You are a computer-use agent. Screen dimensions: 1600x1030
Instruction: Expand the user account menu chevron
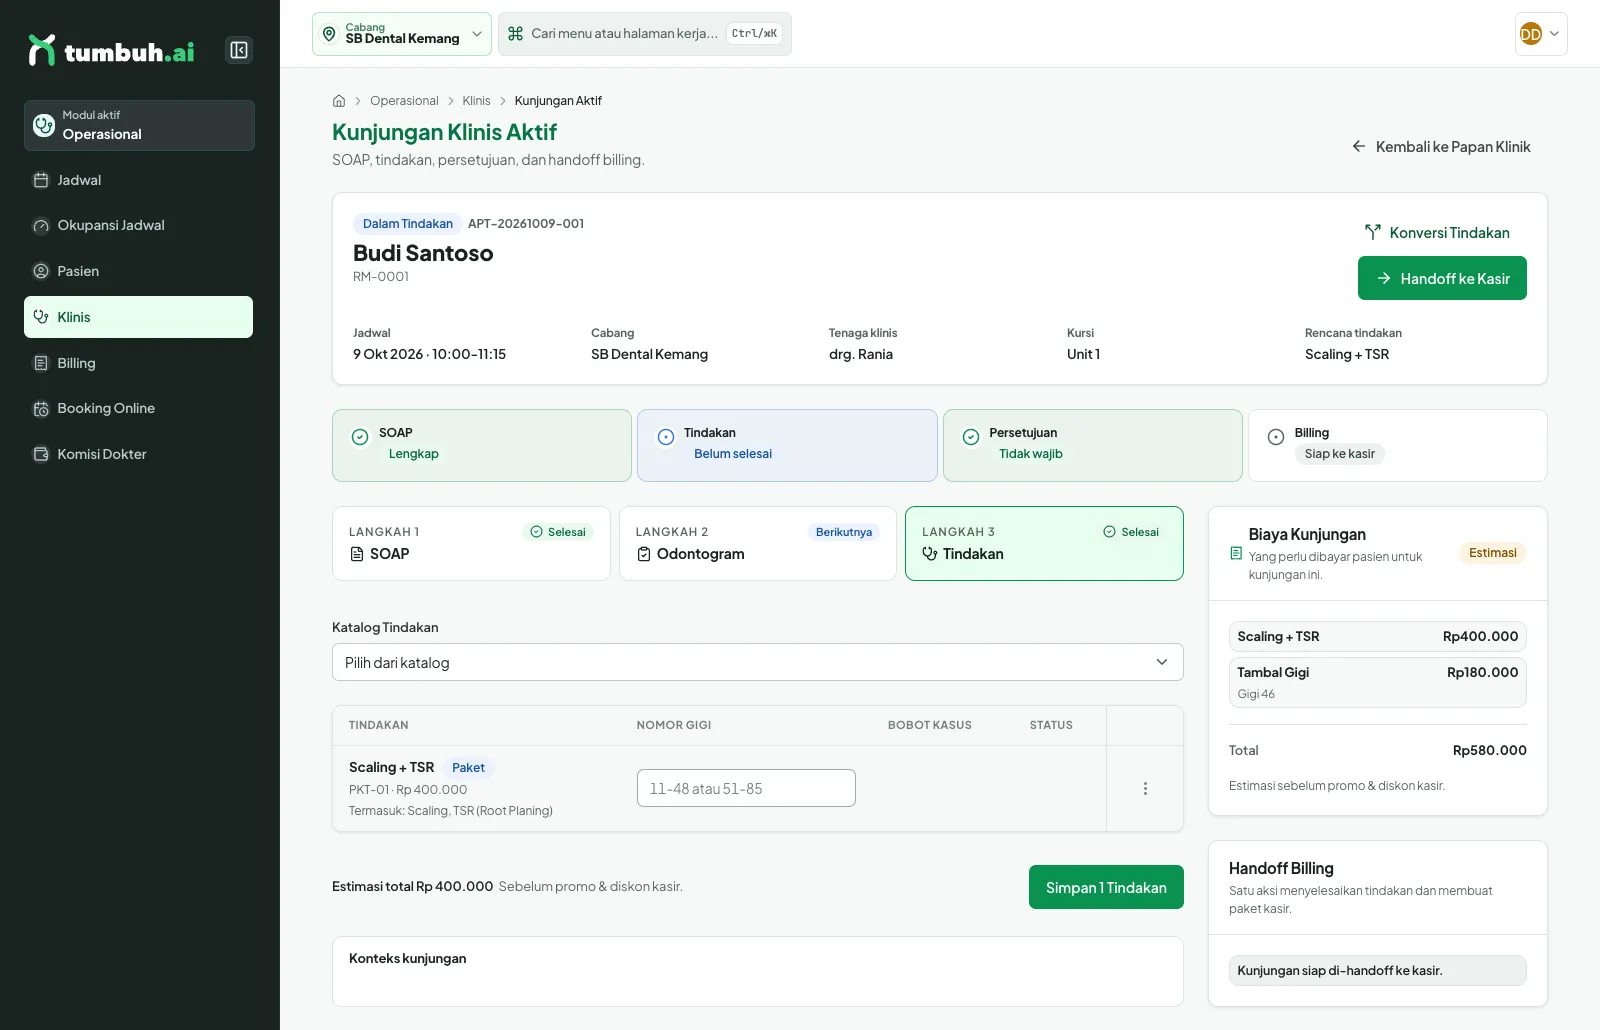pos(1554,34)
